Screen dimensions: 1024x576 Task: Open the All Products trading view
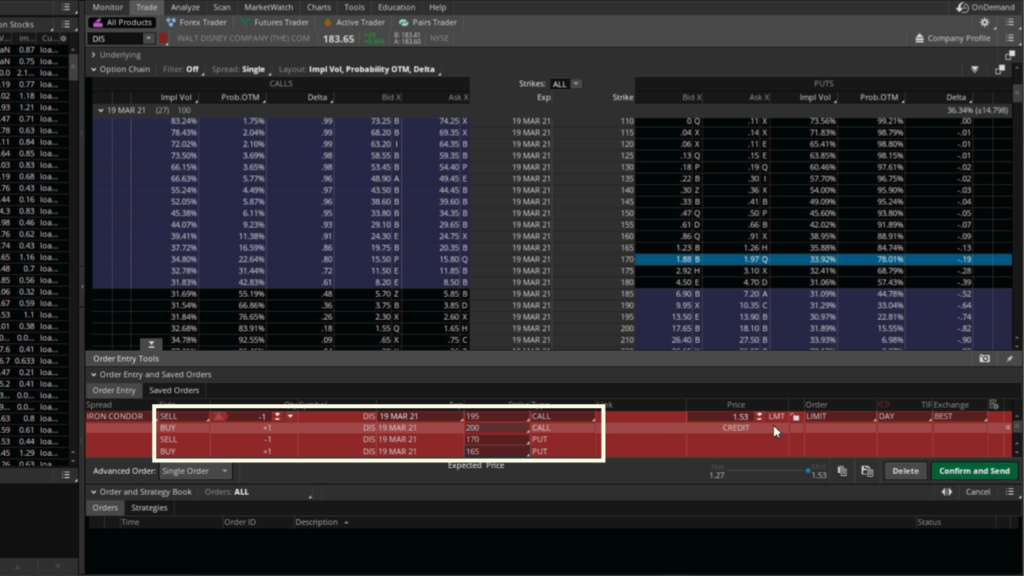point(122,22)
